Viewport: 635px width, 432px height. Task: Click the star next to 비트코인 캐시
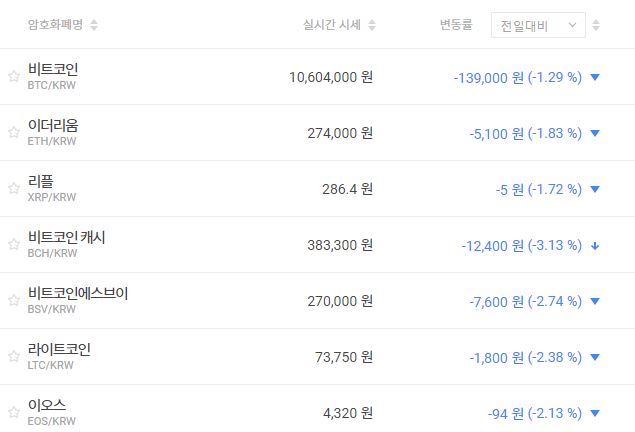tap(13, 245)
